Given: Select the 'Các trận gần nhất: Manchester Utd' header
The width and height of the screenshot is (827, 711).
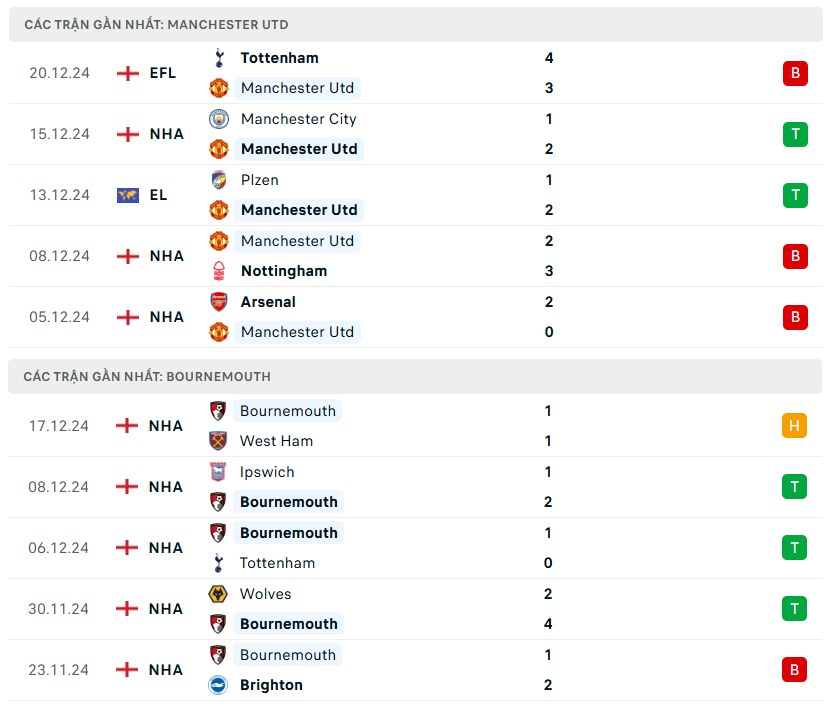Looking at the screenshot, I should pyautogui.click(x=156, y=24).
